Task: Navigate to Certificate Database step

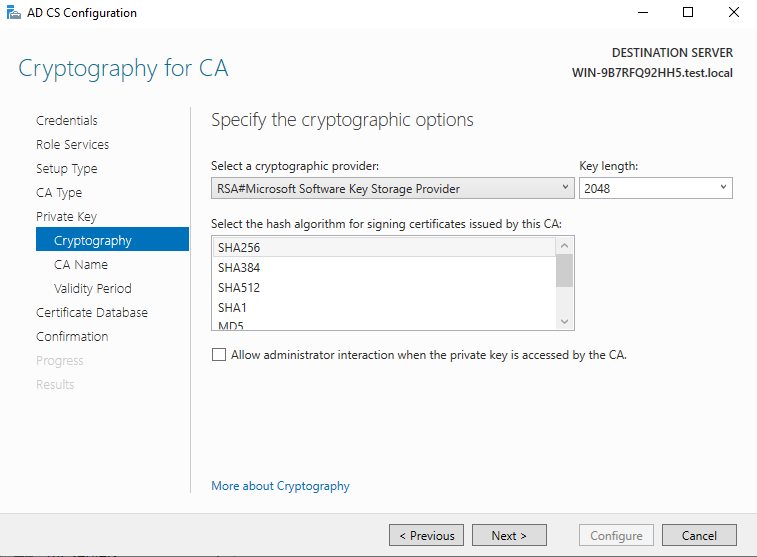Action: (x=92, y=312)
